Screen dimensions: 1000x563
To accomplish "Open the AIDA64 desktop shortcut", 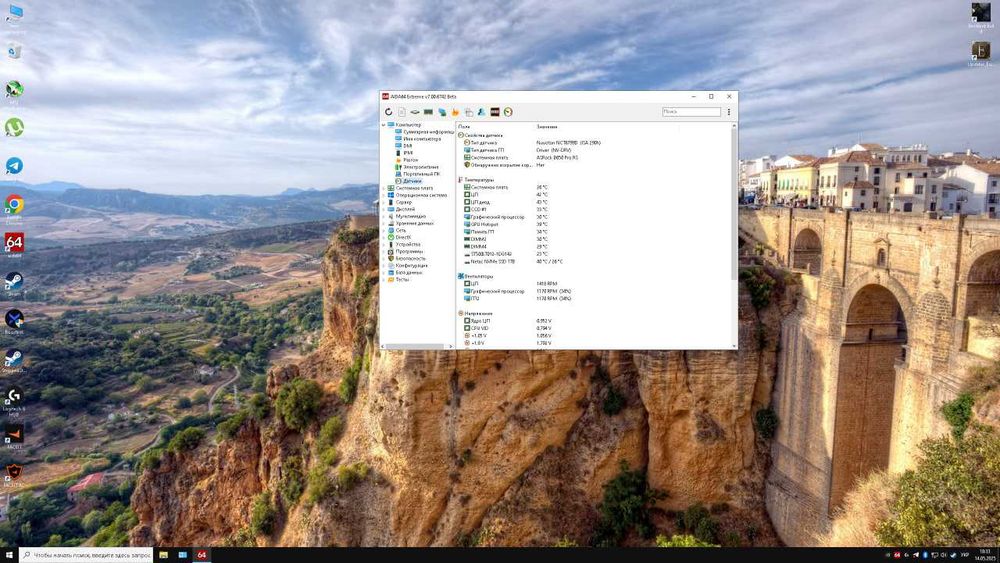I will point(14,243).
